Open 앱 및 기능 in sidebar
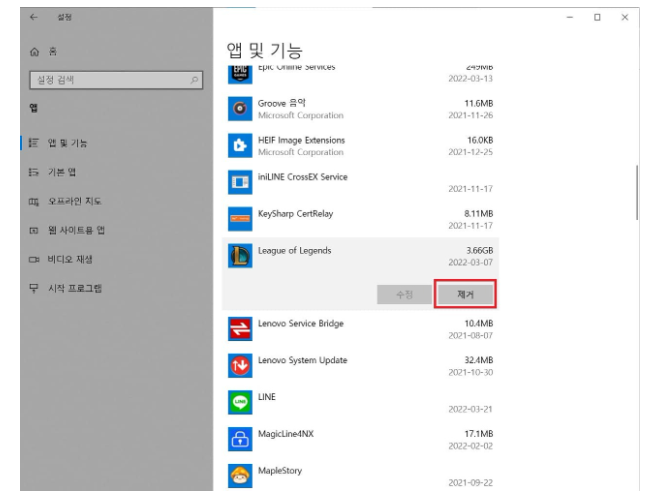The height and width of the screenshot is (501, 655). click(67, 143)
